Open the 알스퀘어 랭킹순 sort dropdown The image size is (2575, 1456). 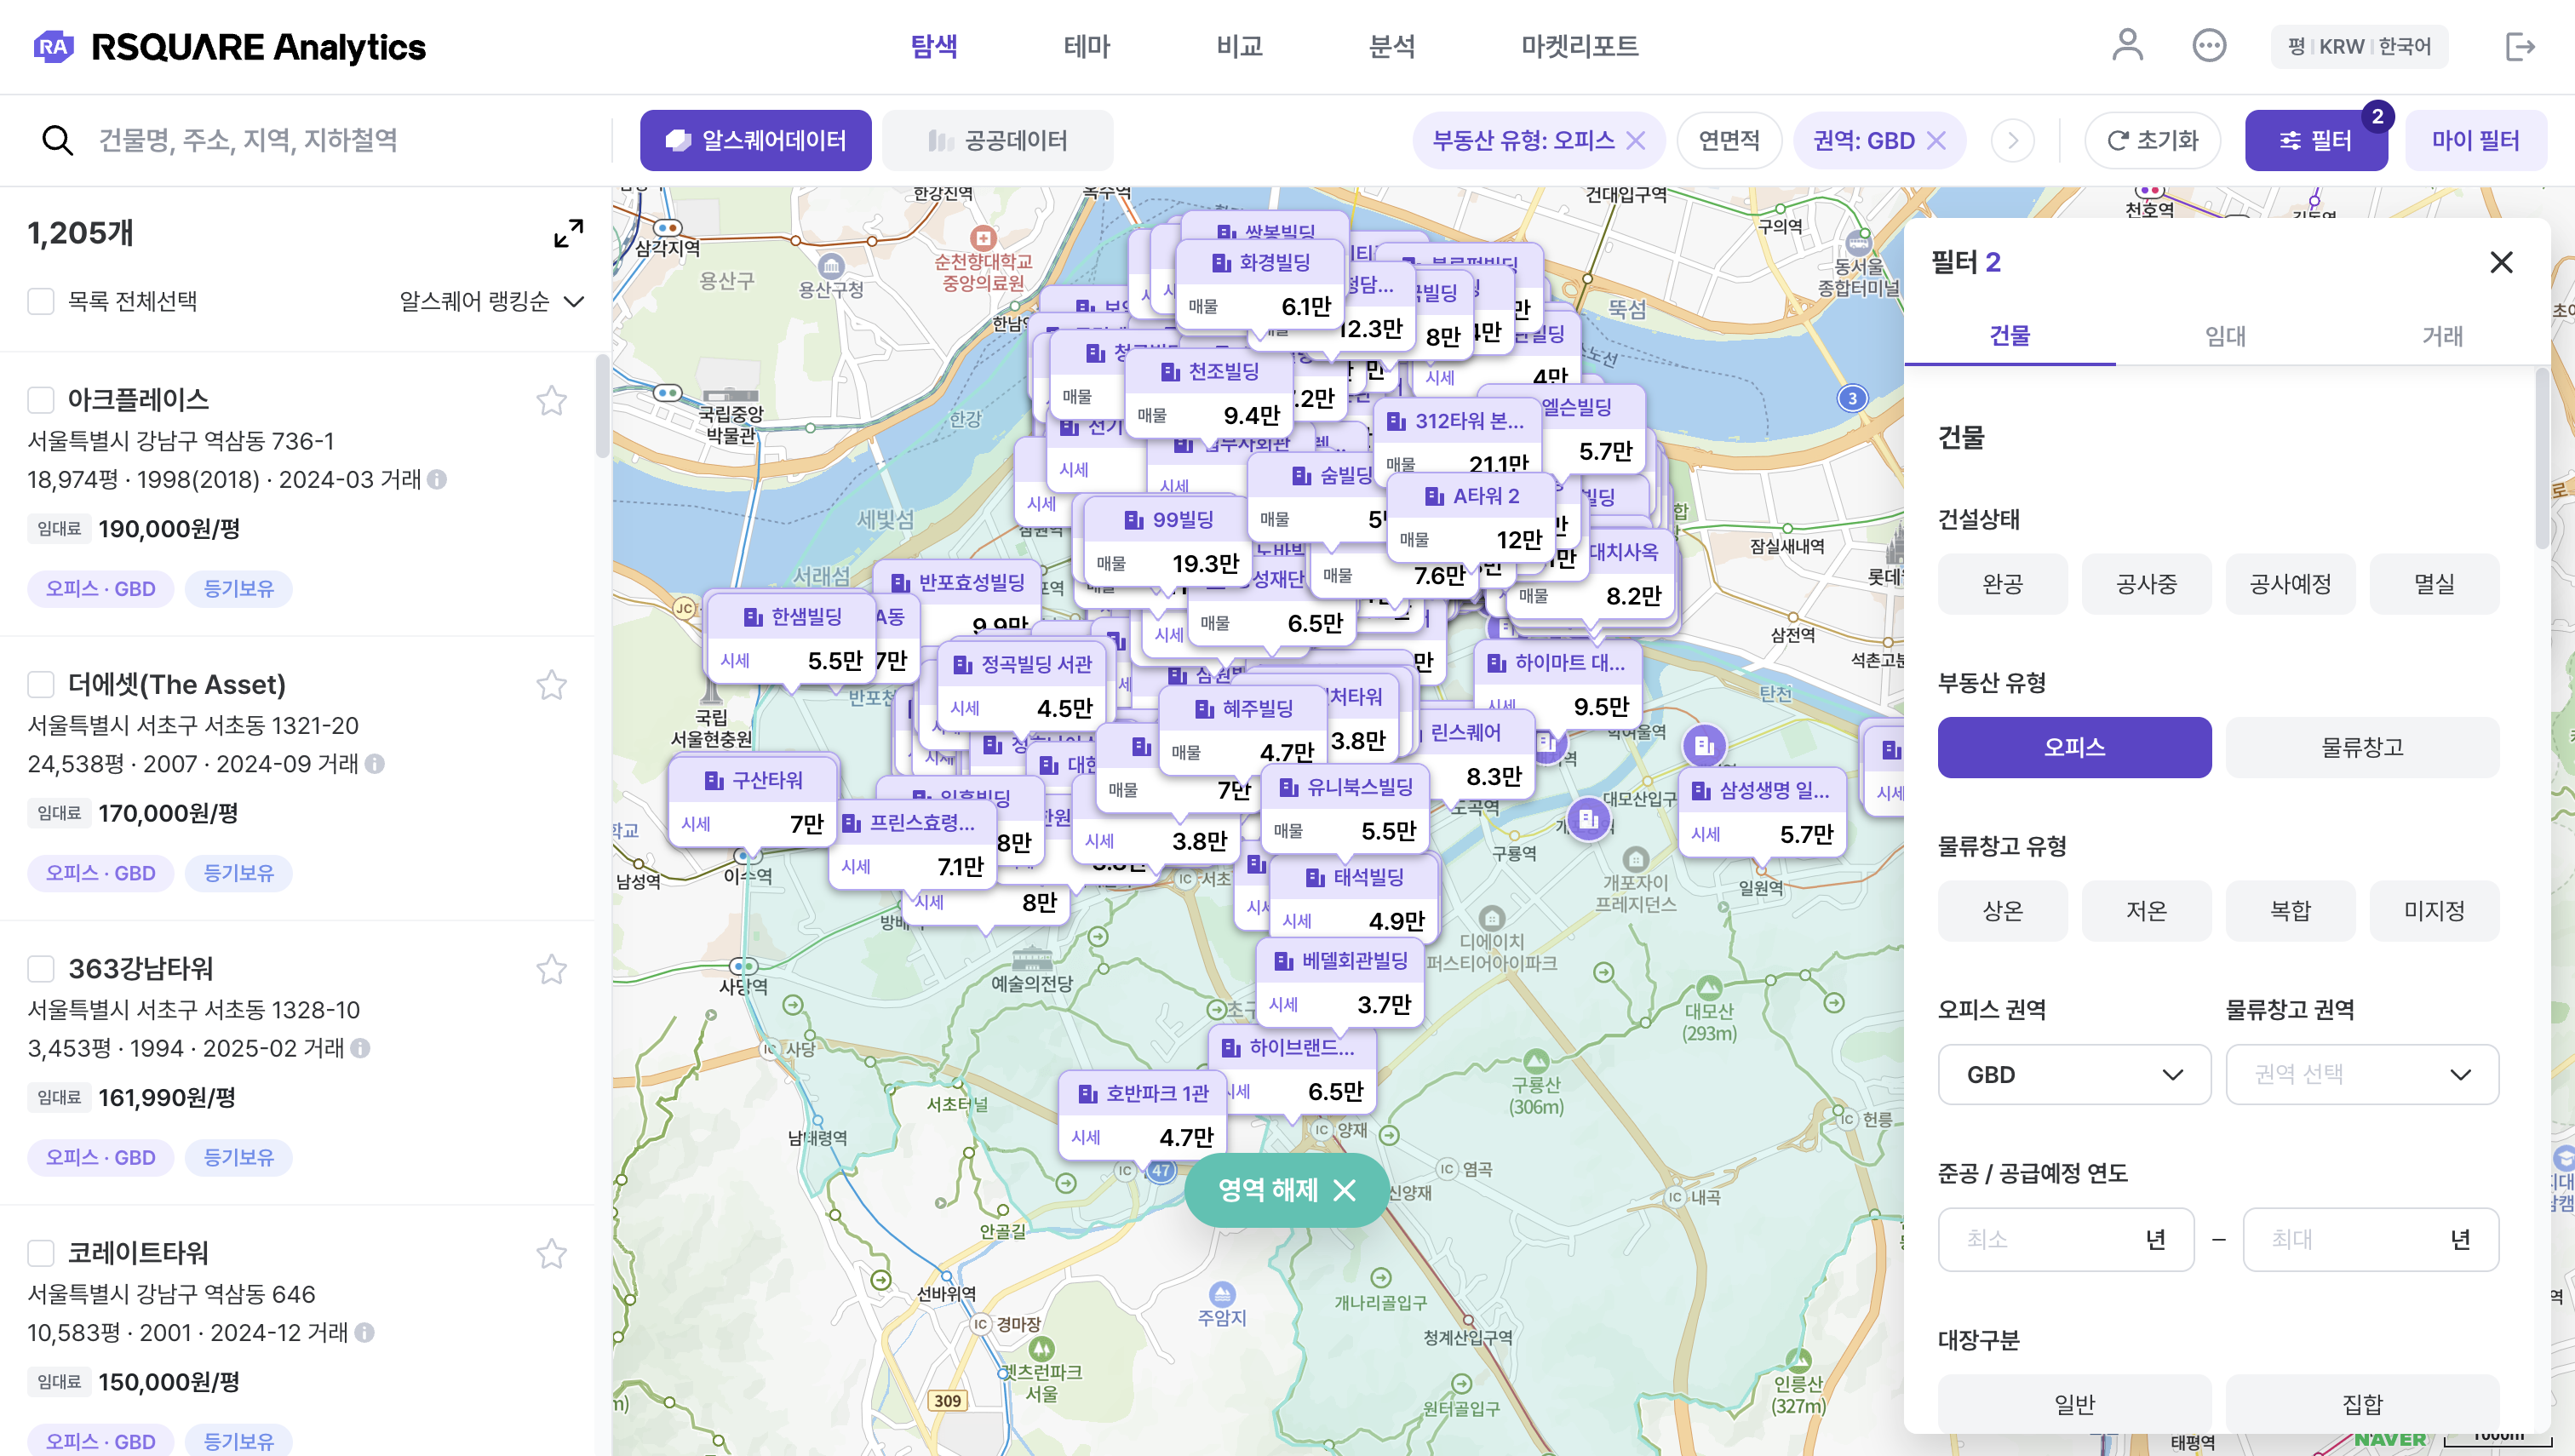(x=491, y=301)
